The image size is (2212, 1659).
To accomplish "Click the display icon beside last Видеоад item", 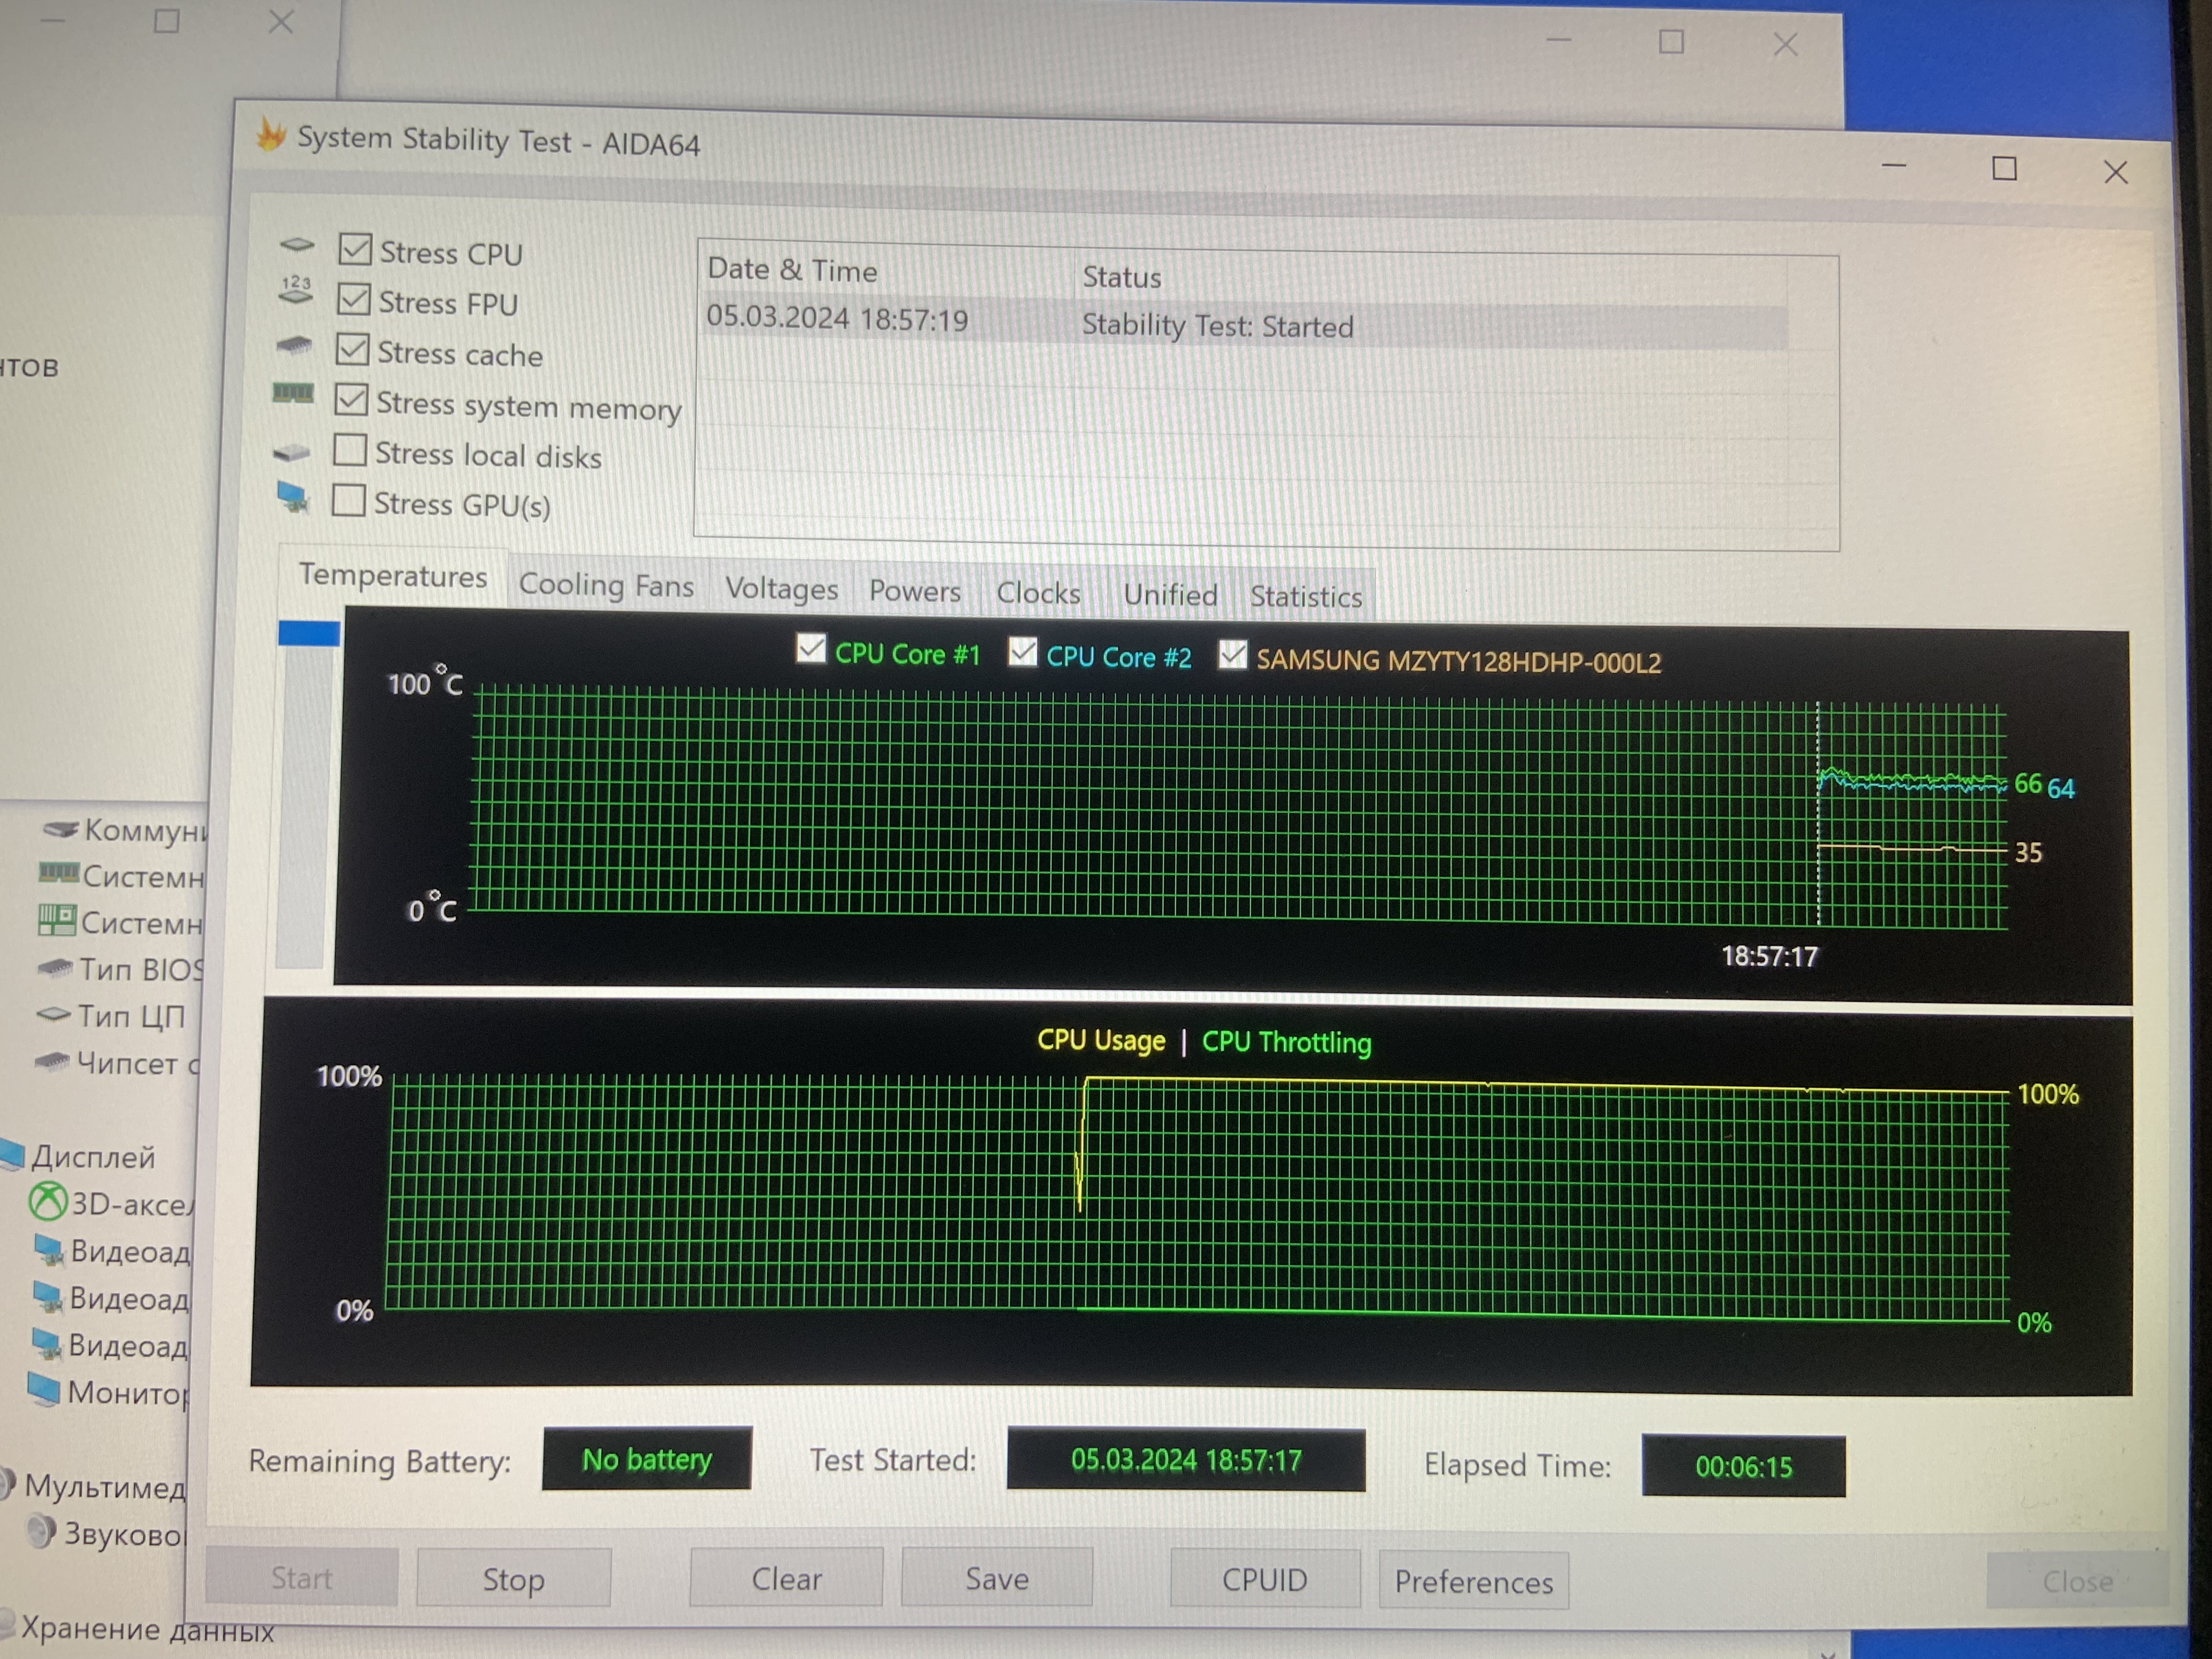I will [46, 1343].
